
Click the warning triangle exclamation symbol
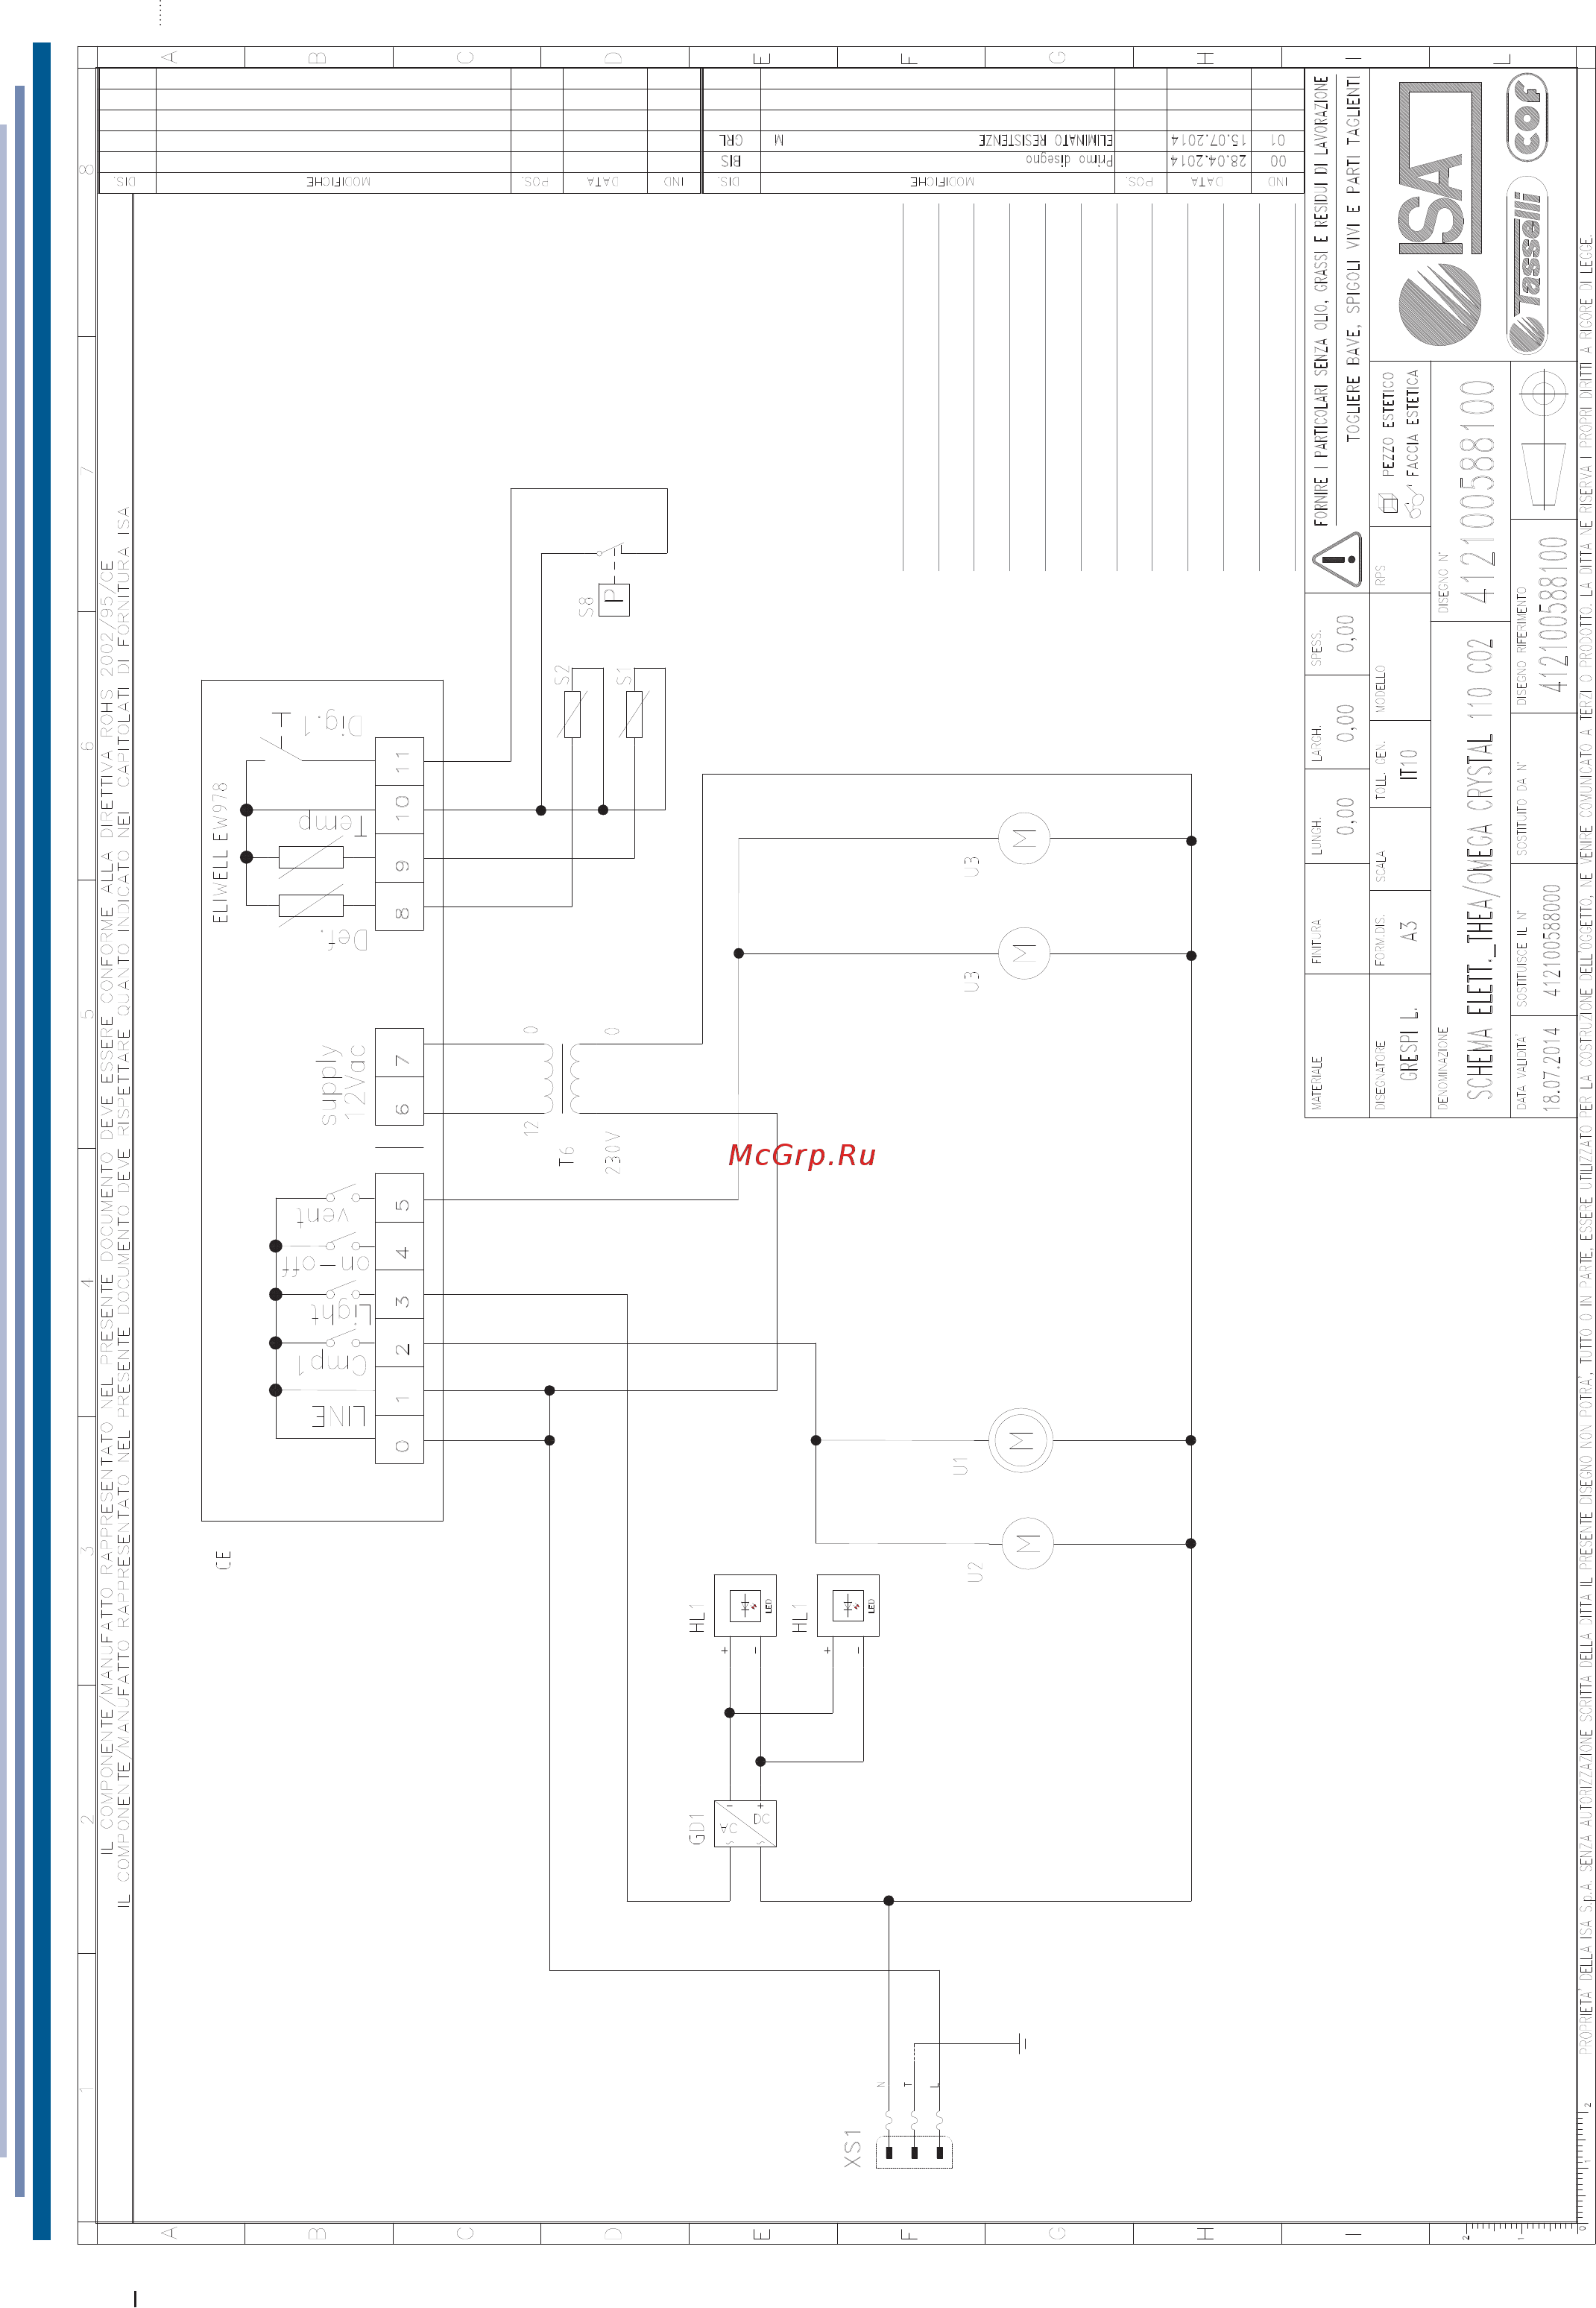1338,559
